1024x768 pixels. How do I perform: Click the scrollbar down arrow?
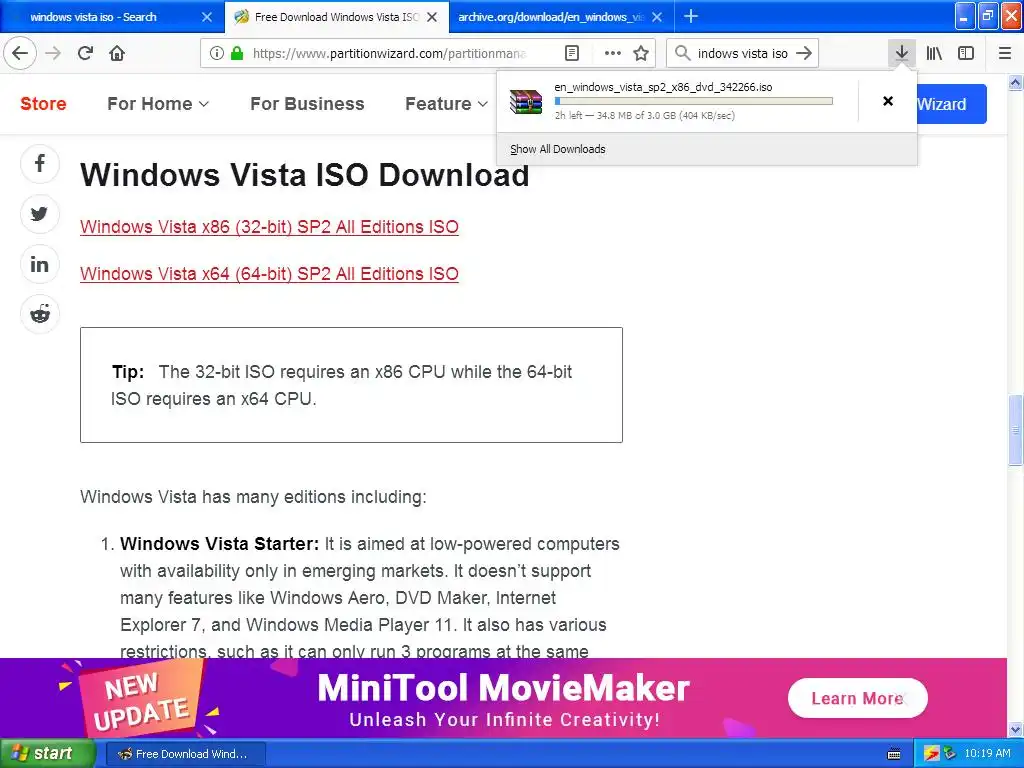pyautogui.click(x=1015, y=729)
